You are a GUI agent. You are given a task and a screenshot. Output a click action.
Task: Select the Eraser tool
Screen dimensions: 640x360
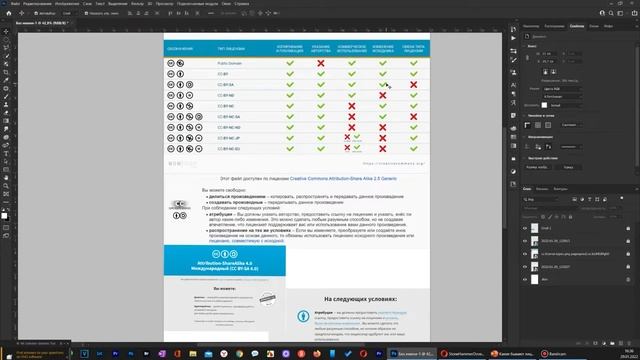tap(6, 113)
